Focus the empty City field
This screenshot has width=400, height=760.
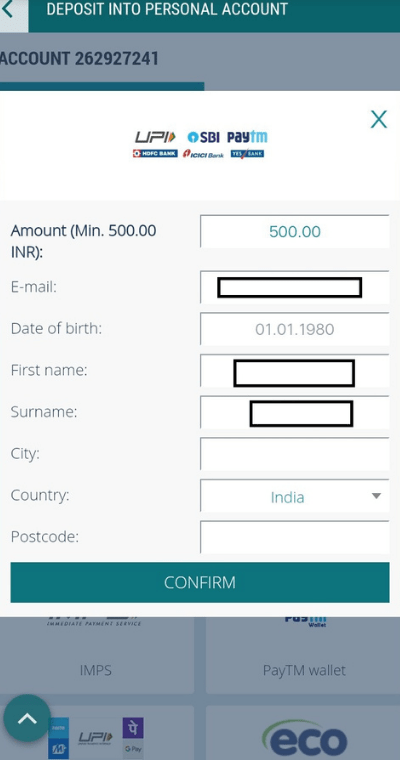click(x=295, y=454)
